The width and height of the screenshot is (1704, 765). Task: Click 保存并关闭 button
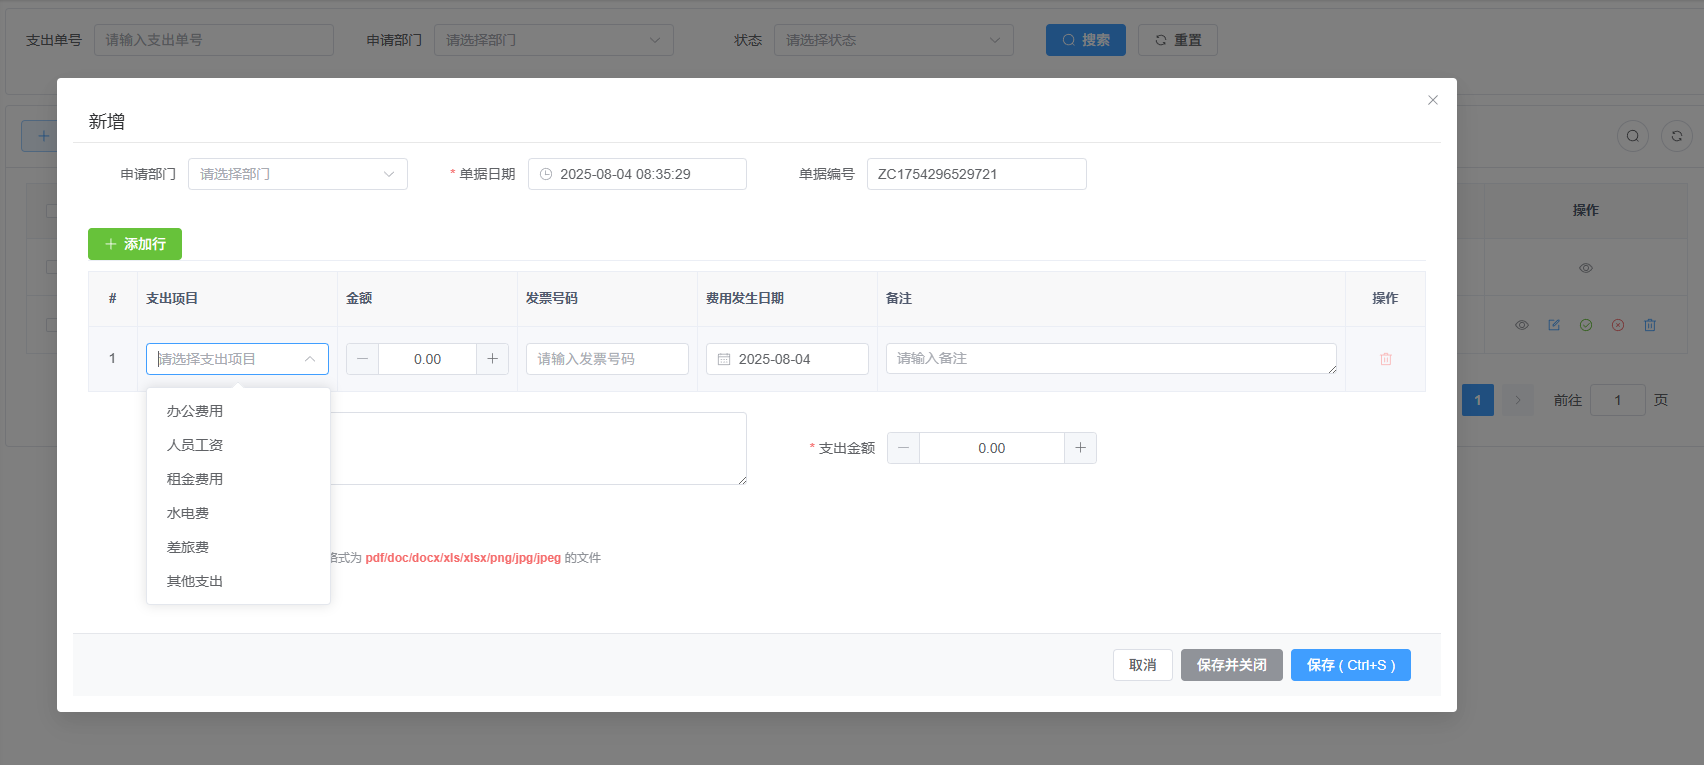[1231, 665]
